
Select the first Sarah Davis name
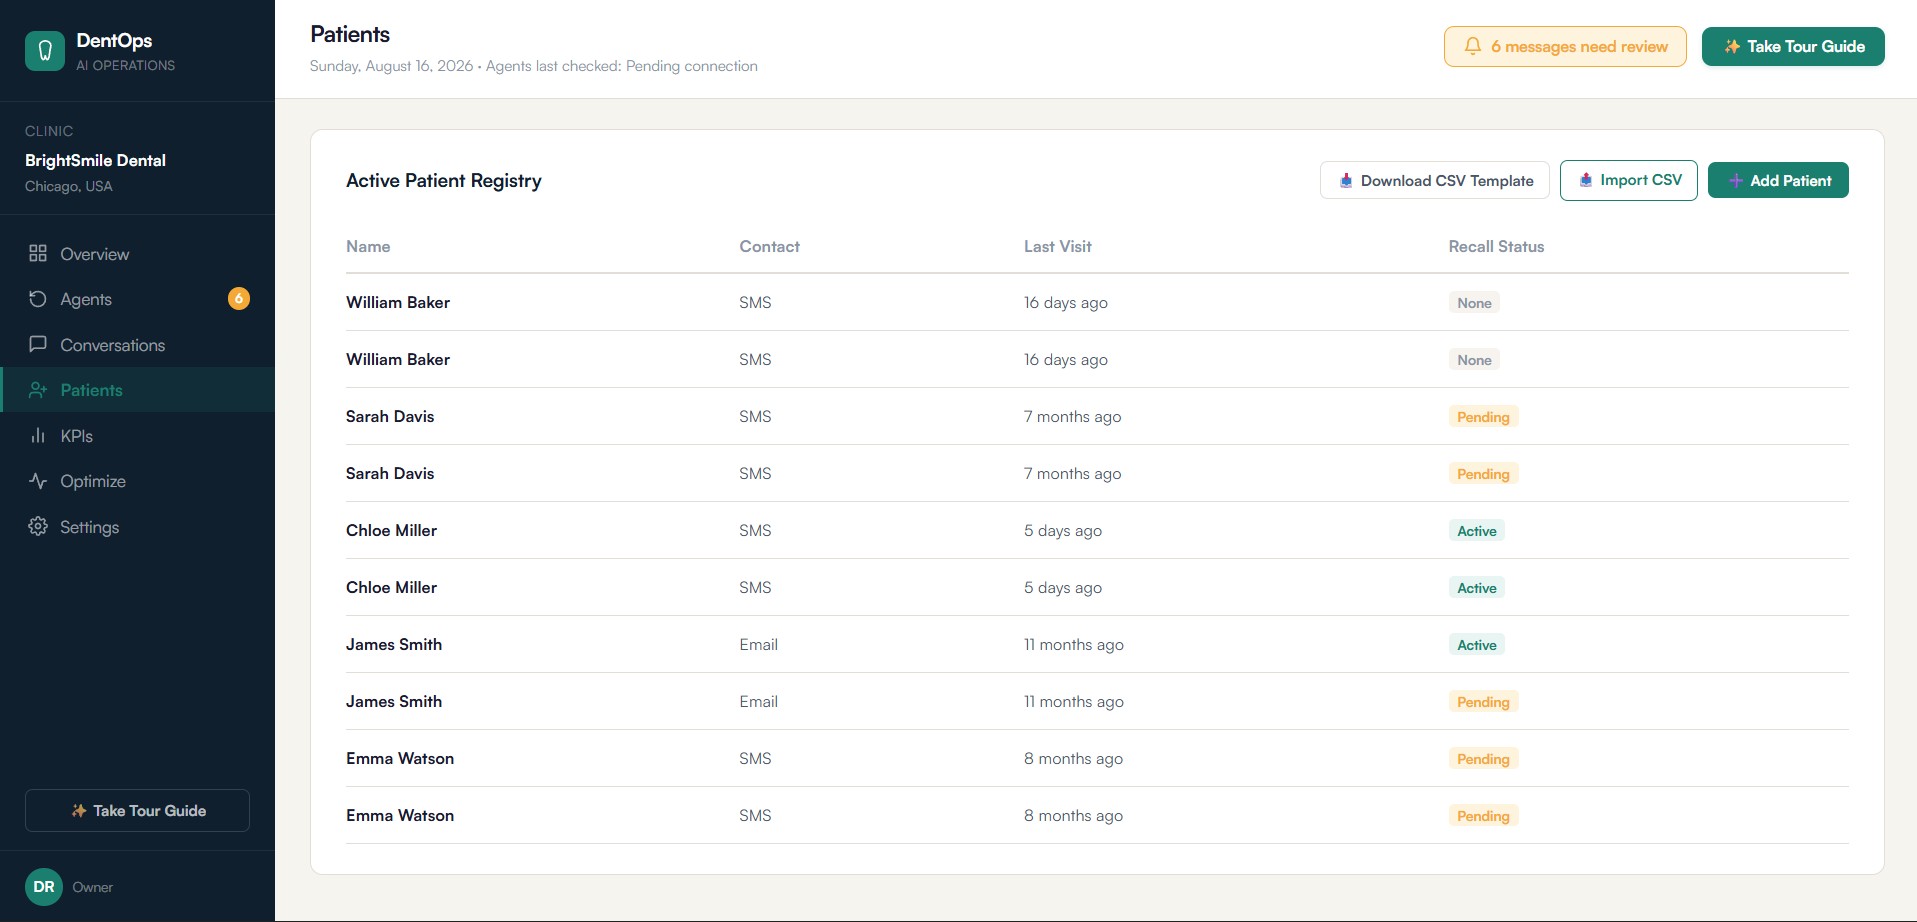coord(390,416)
